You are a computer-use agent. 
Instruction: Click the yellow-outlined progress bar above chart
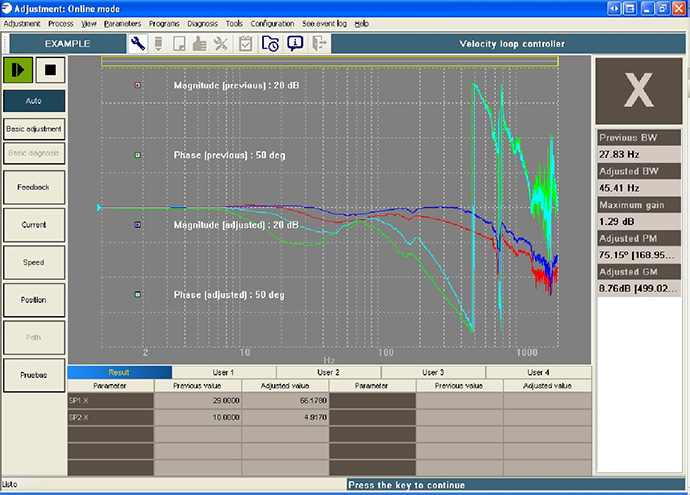point(330,62)
